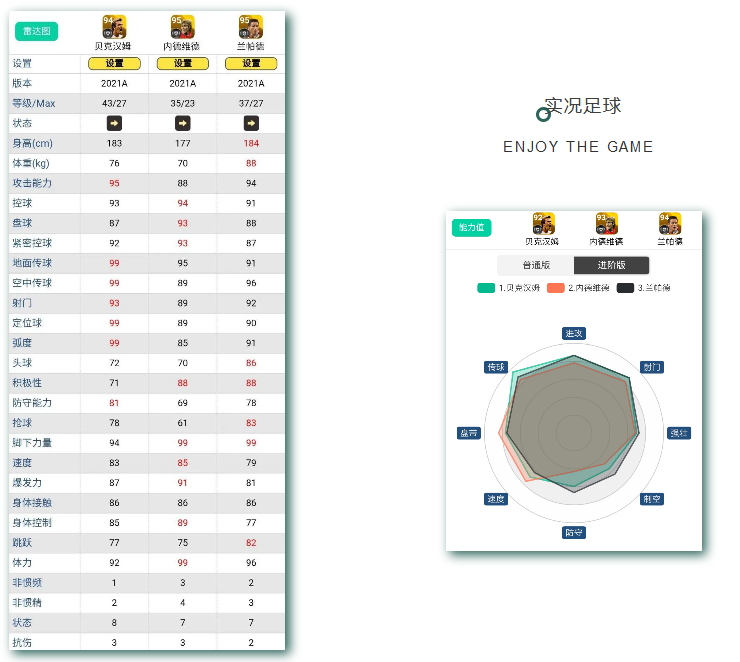Click 兰帕德 avatar in radar panel
The height and width of the screenshot is (662, 740).
coord(670,224)
